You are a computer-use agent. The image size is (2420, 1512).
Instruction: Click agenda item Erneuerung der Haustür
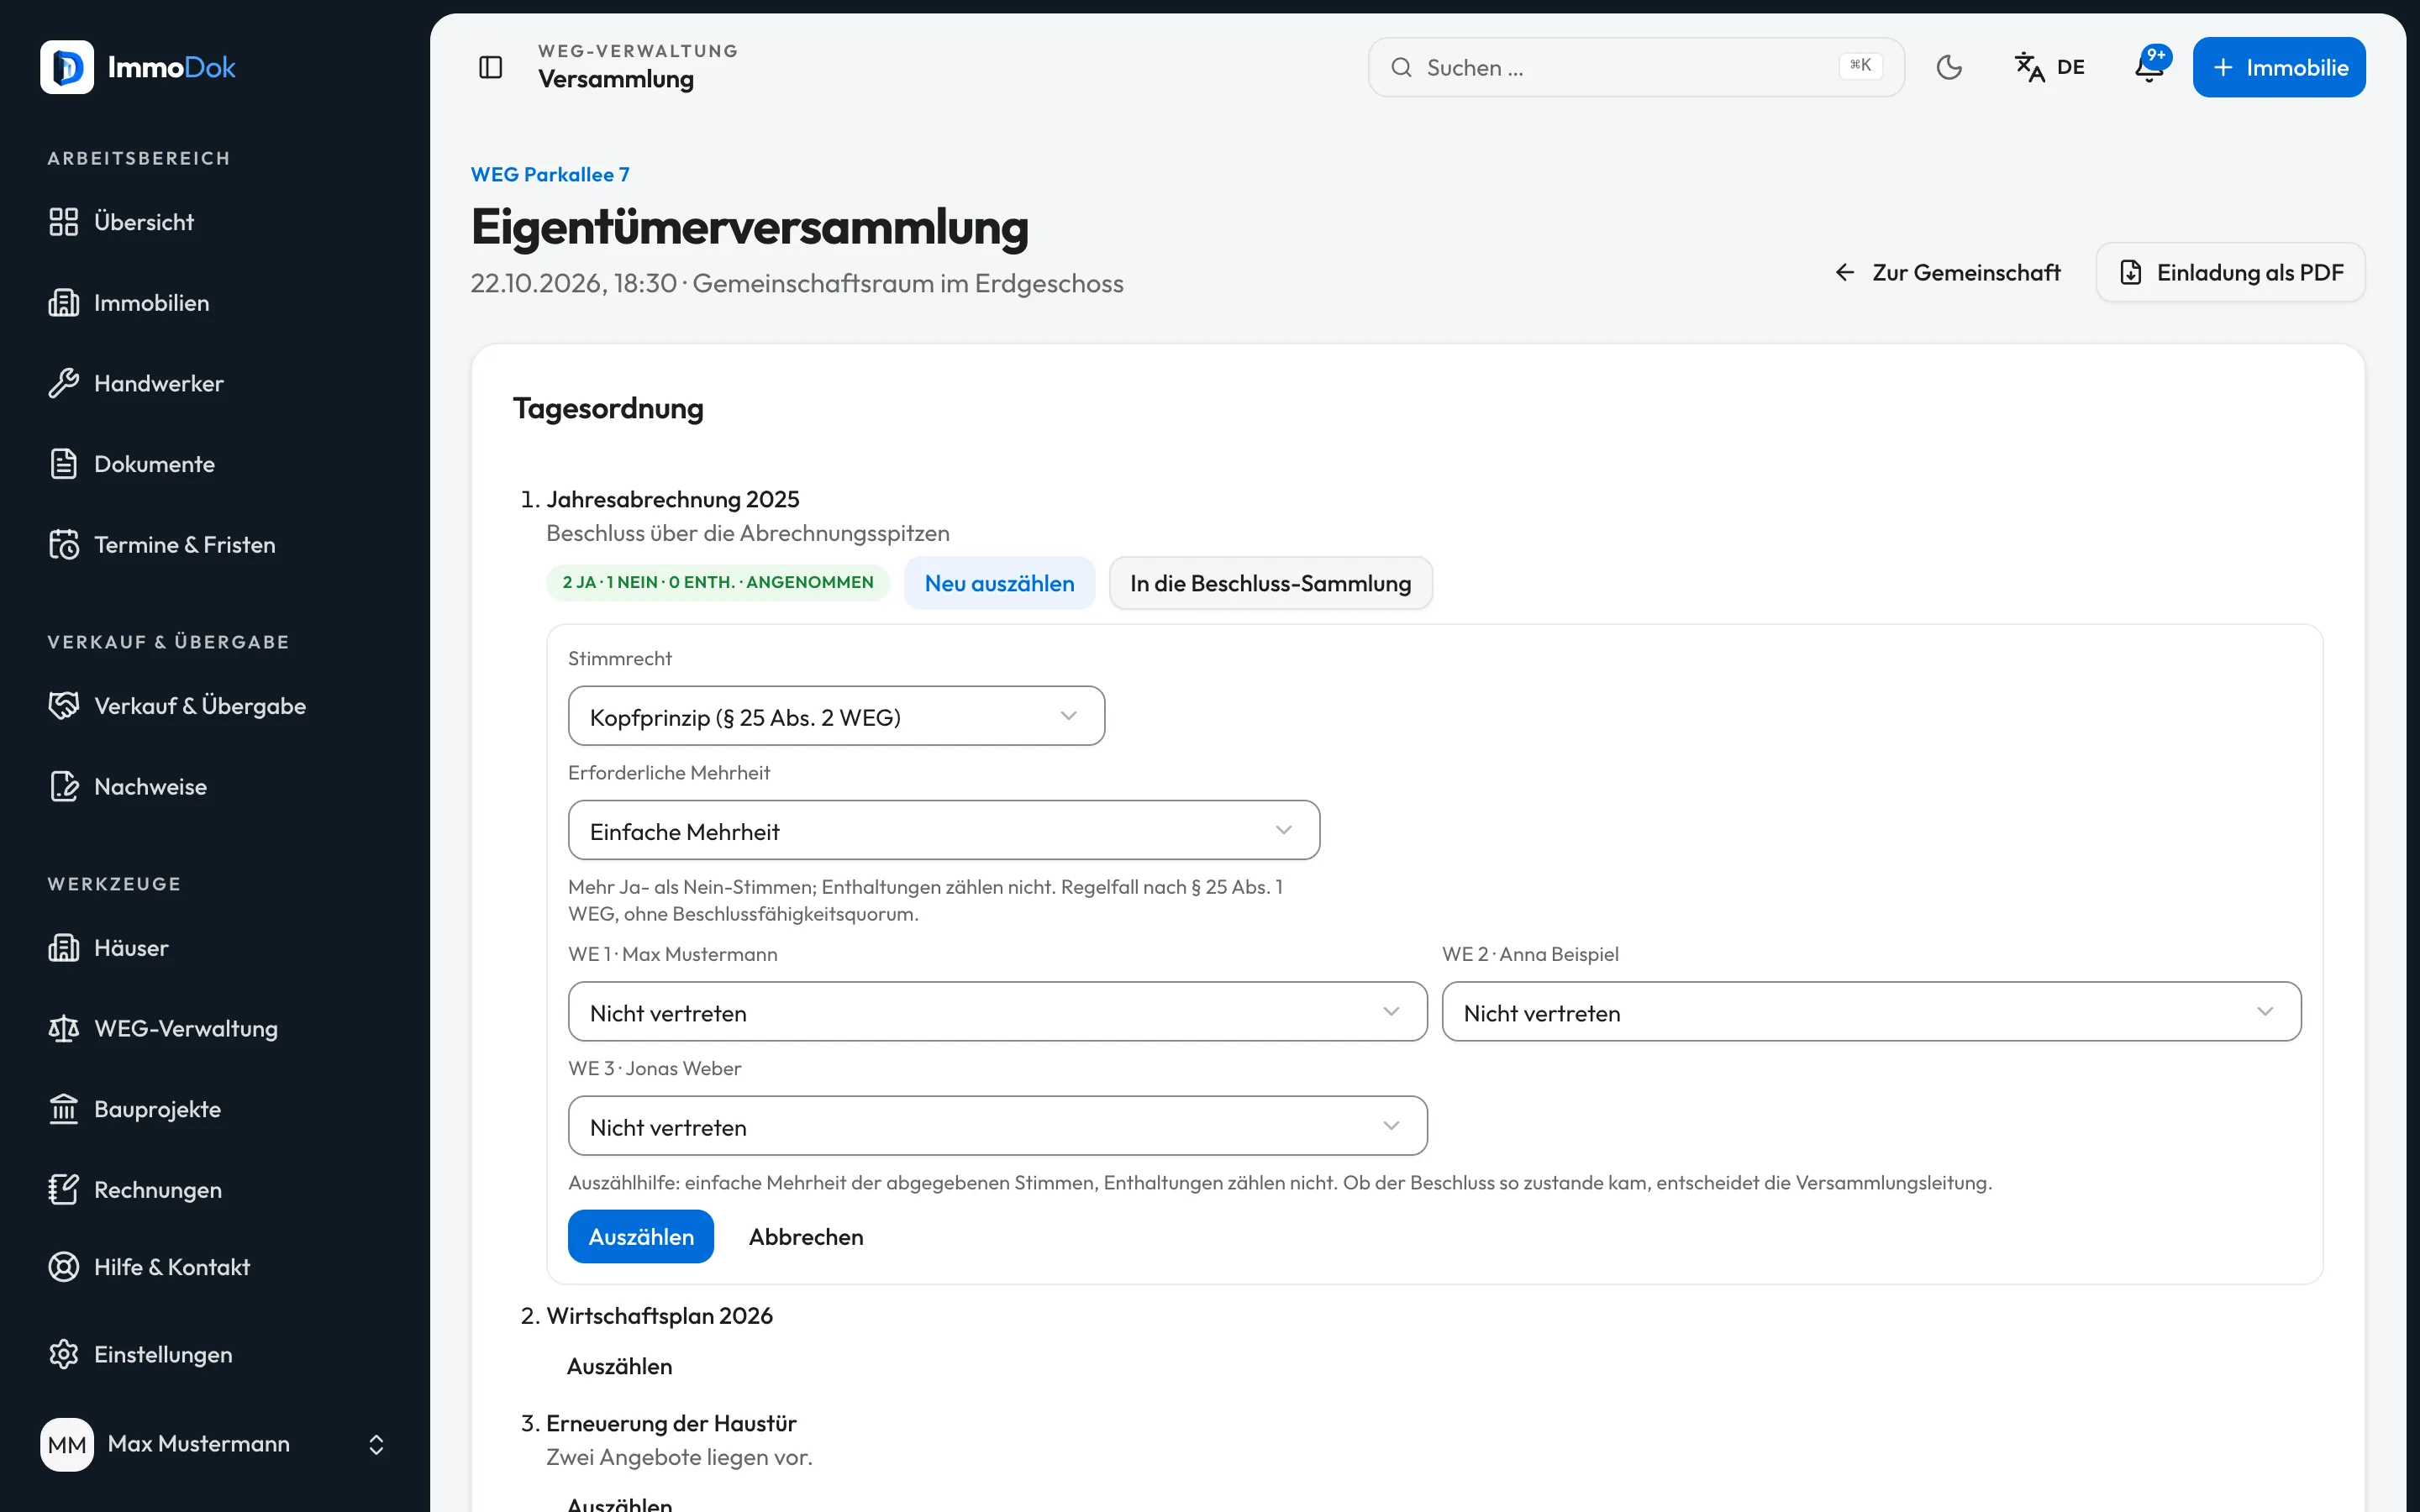pyautogui.click(x=671, y=1423)
